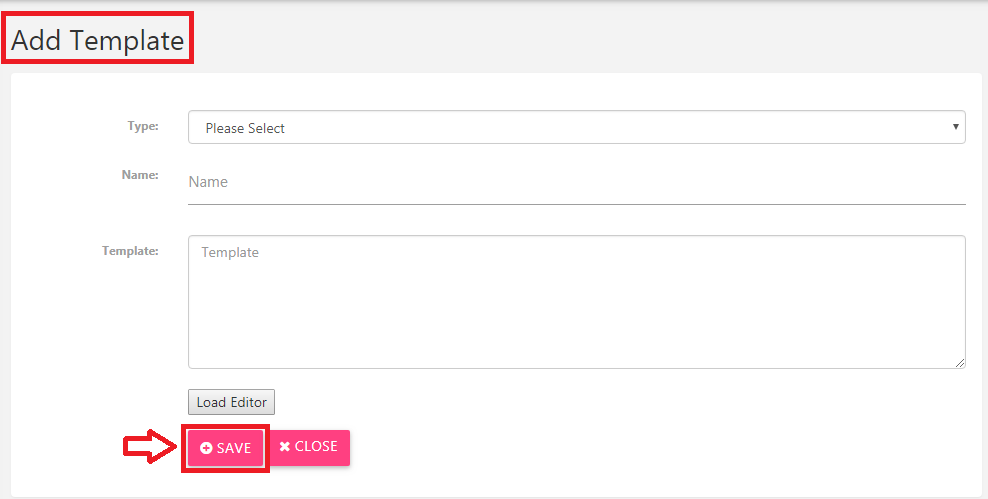Open the Type select box
988x499 pixels.
pos(577,127)
